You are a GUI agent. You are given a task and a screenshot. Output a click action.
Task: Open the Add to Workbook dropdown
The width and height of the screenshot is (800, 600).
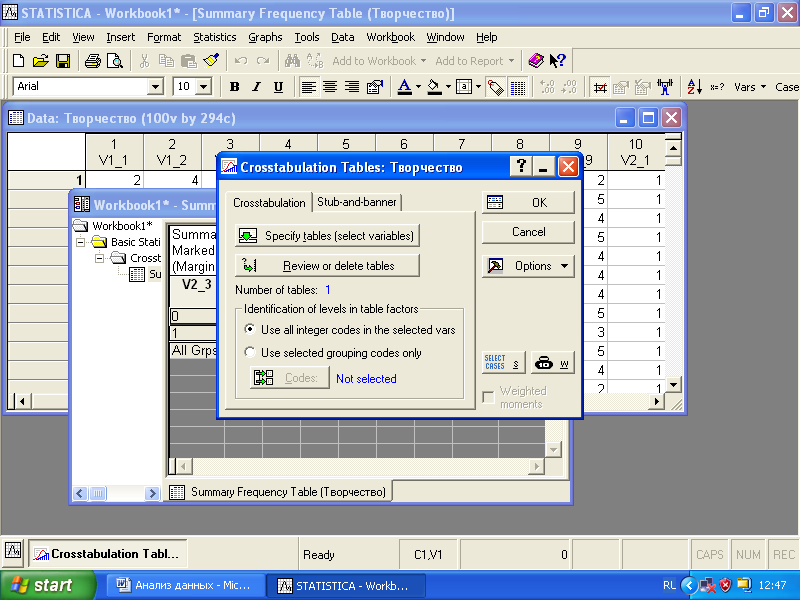pyautogui.click(x=423, y=61)
